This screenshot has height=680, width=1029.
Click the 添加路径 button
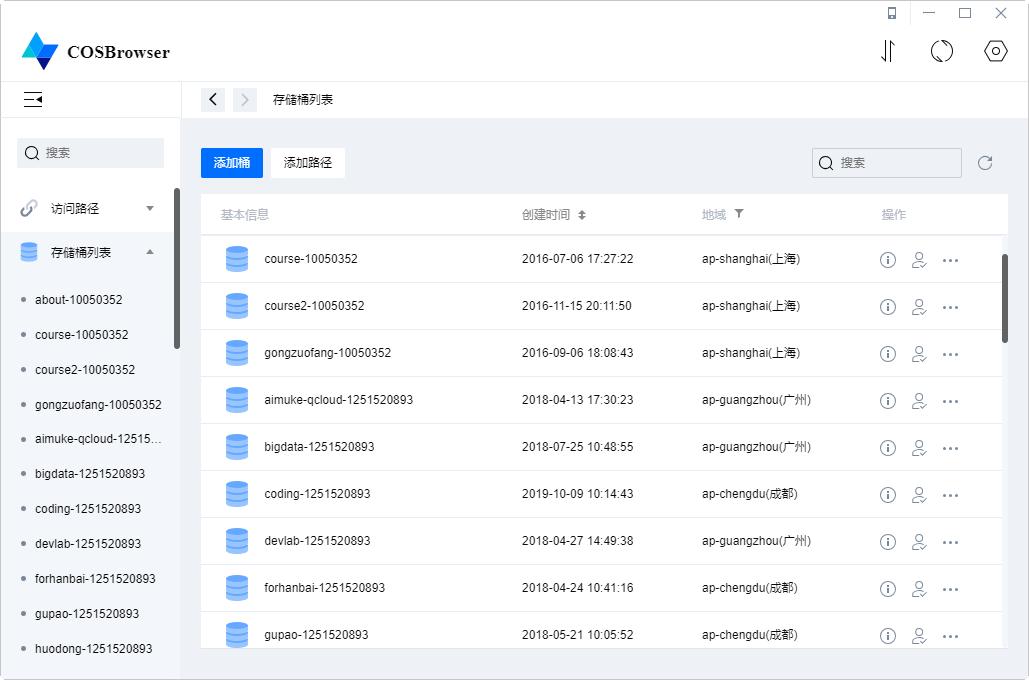[307, 162]
